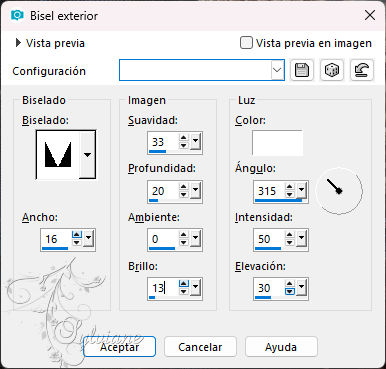Increase Ancho value with the up arrow
This screenshot has height=369, width=386.
(x=77, y=235)
